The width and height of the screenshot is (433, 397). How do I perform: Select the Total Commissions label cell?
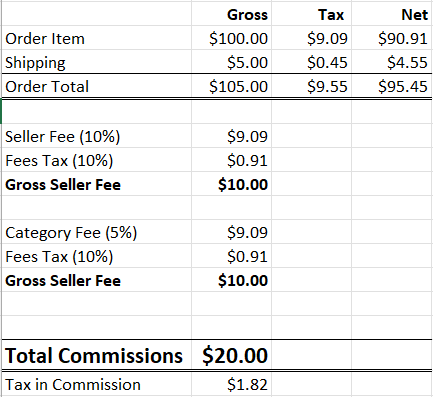pos(97,355)
